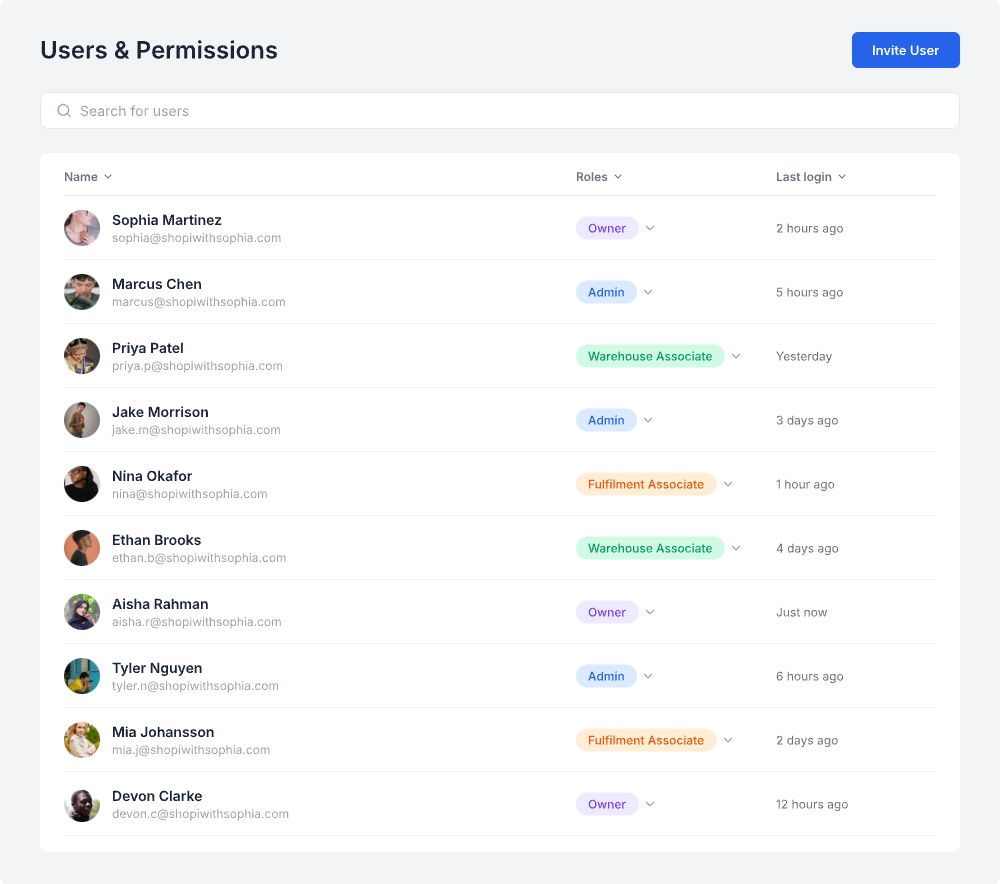1000x884 pixels.
Task: Open Marcus Chen's Admin role dropdown
Action: 648,292
